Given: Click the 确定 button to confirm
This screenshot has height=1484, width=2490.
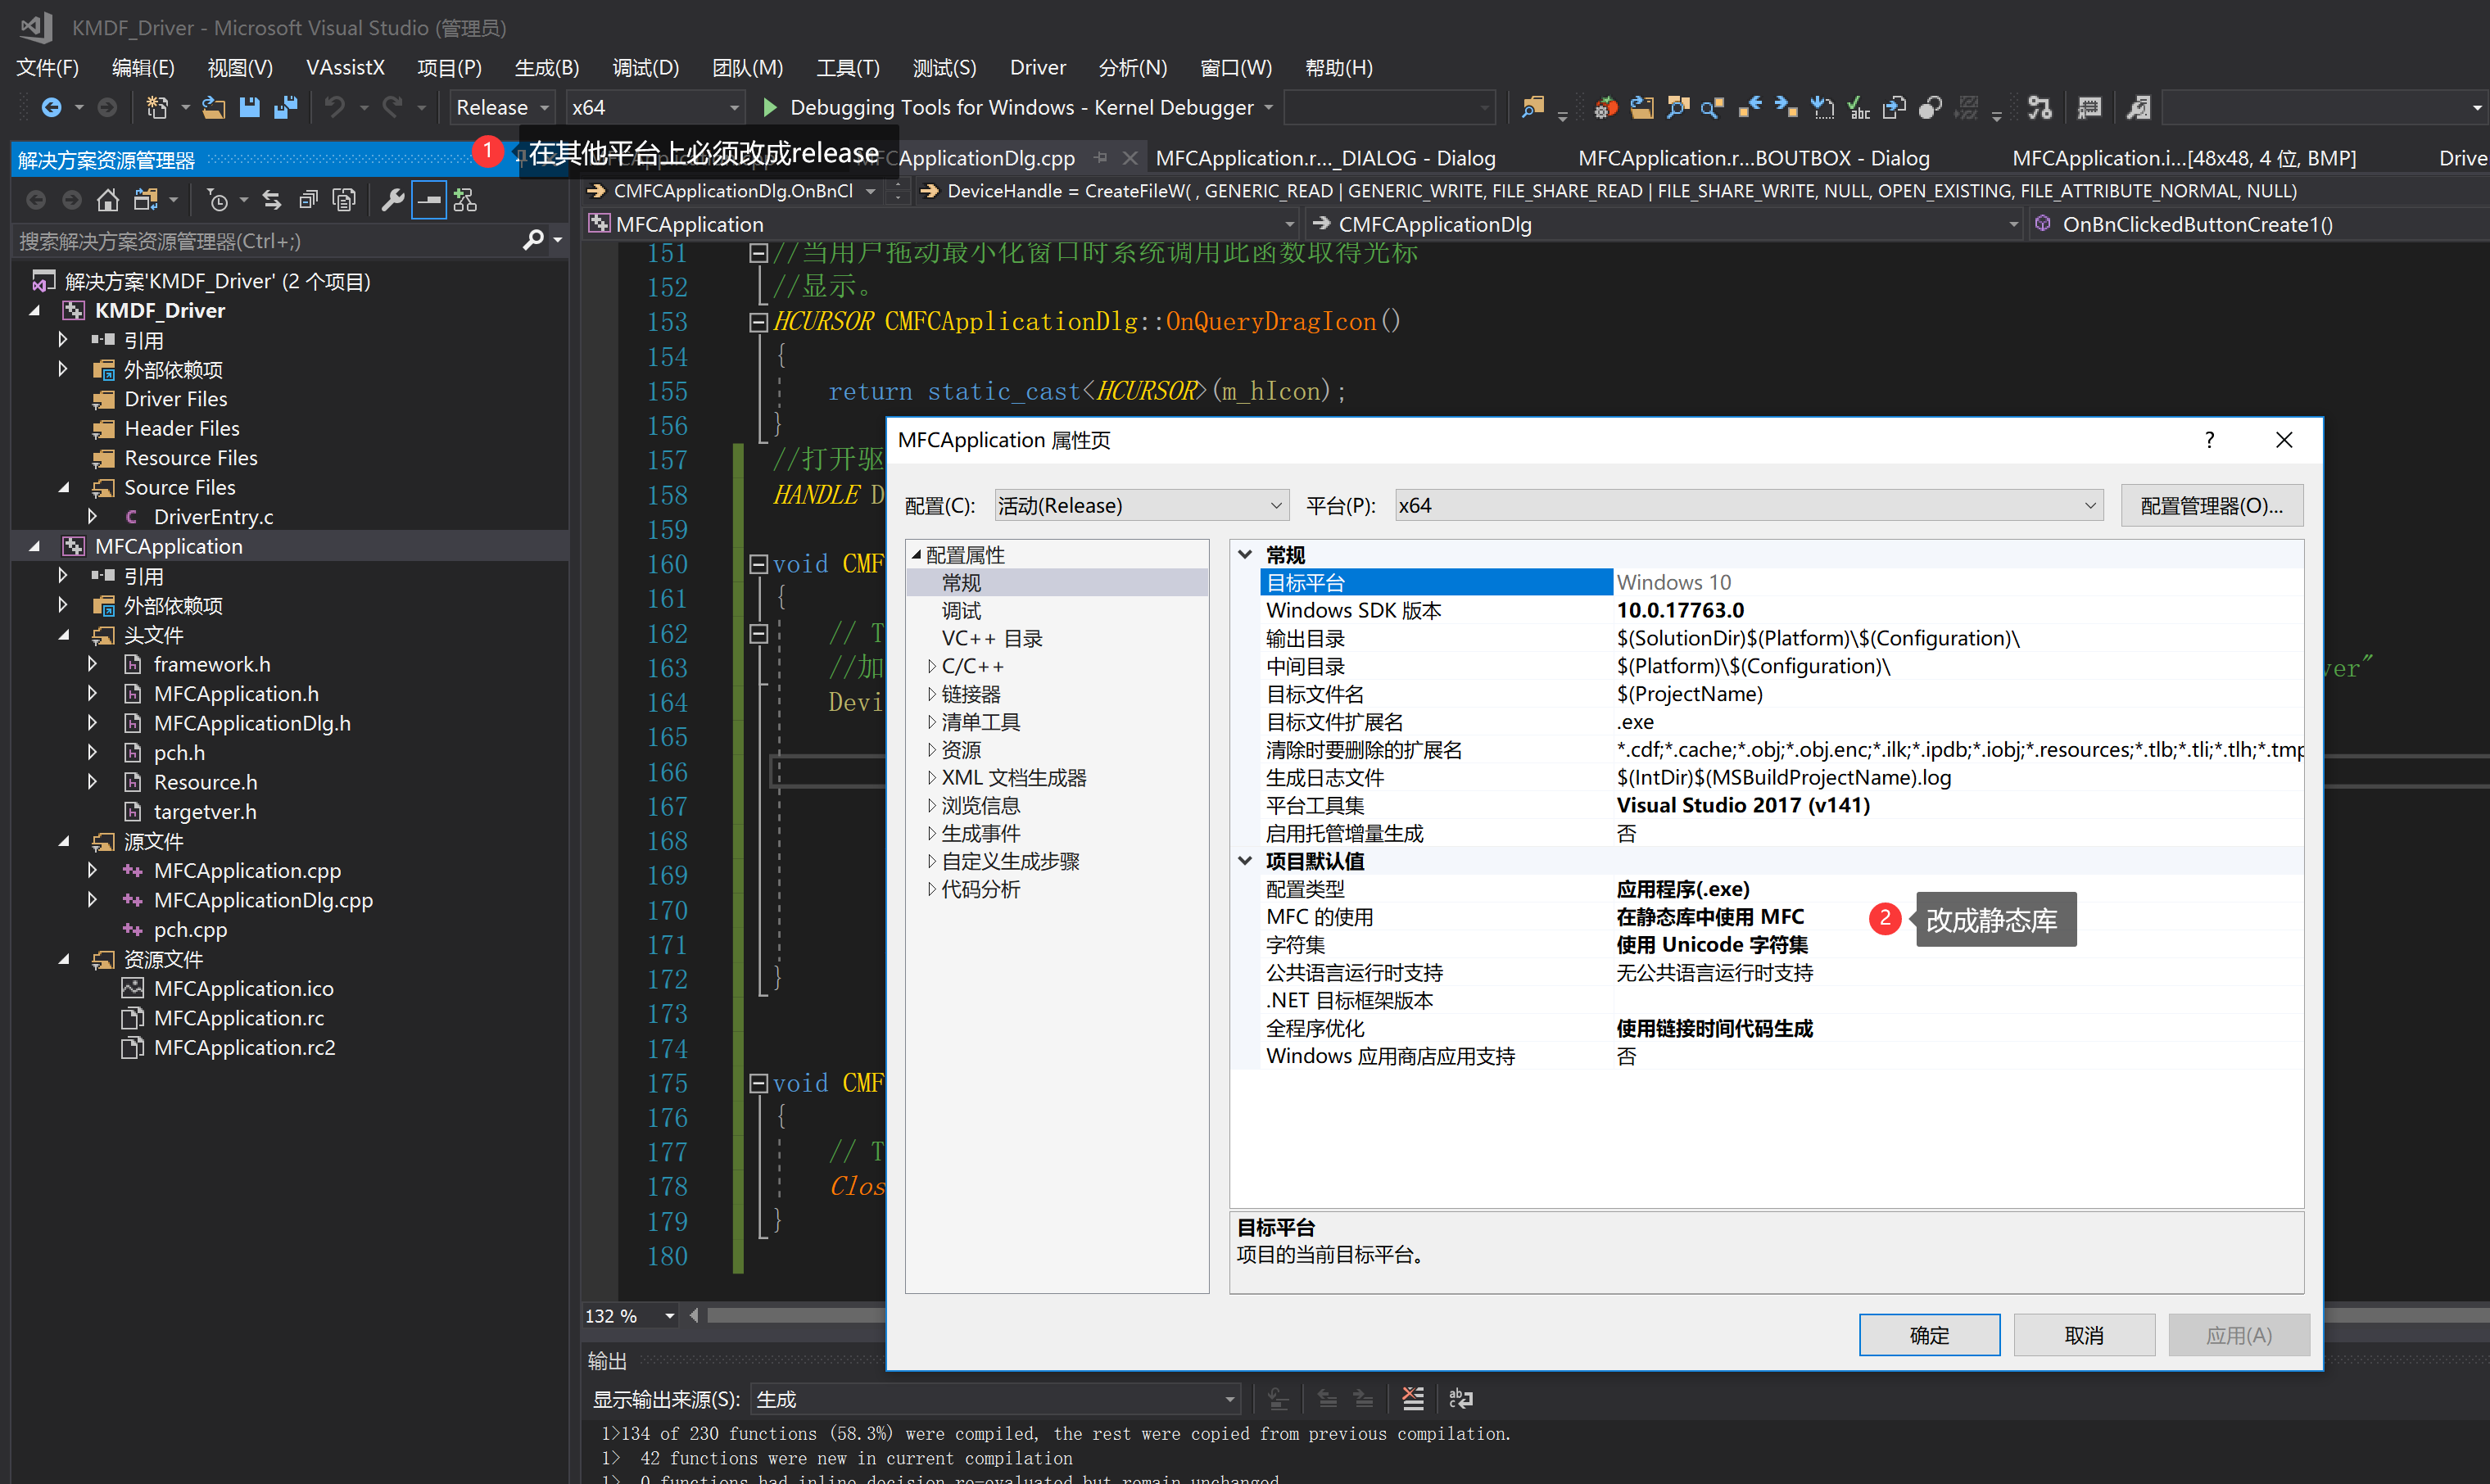Looking at the screenshot, I should point(1929,1334).
